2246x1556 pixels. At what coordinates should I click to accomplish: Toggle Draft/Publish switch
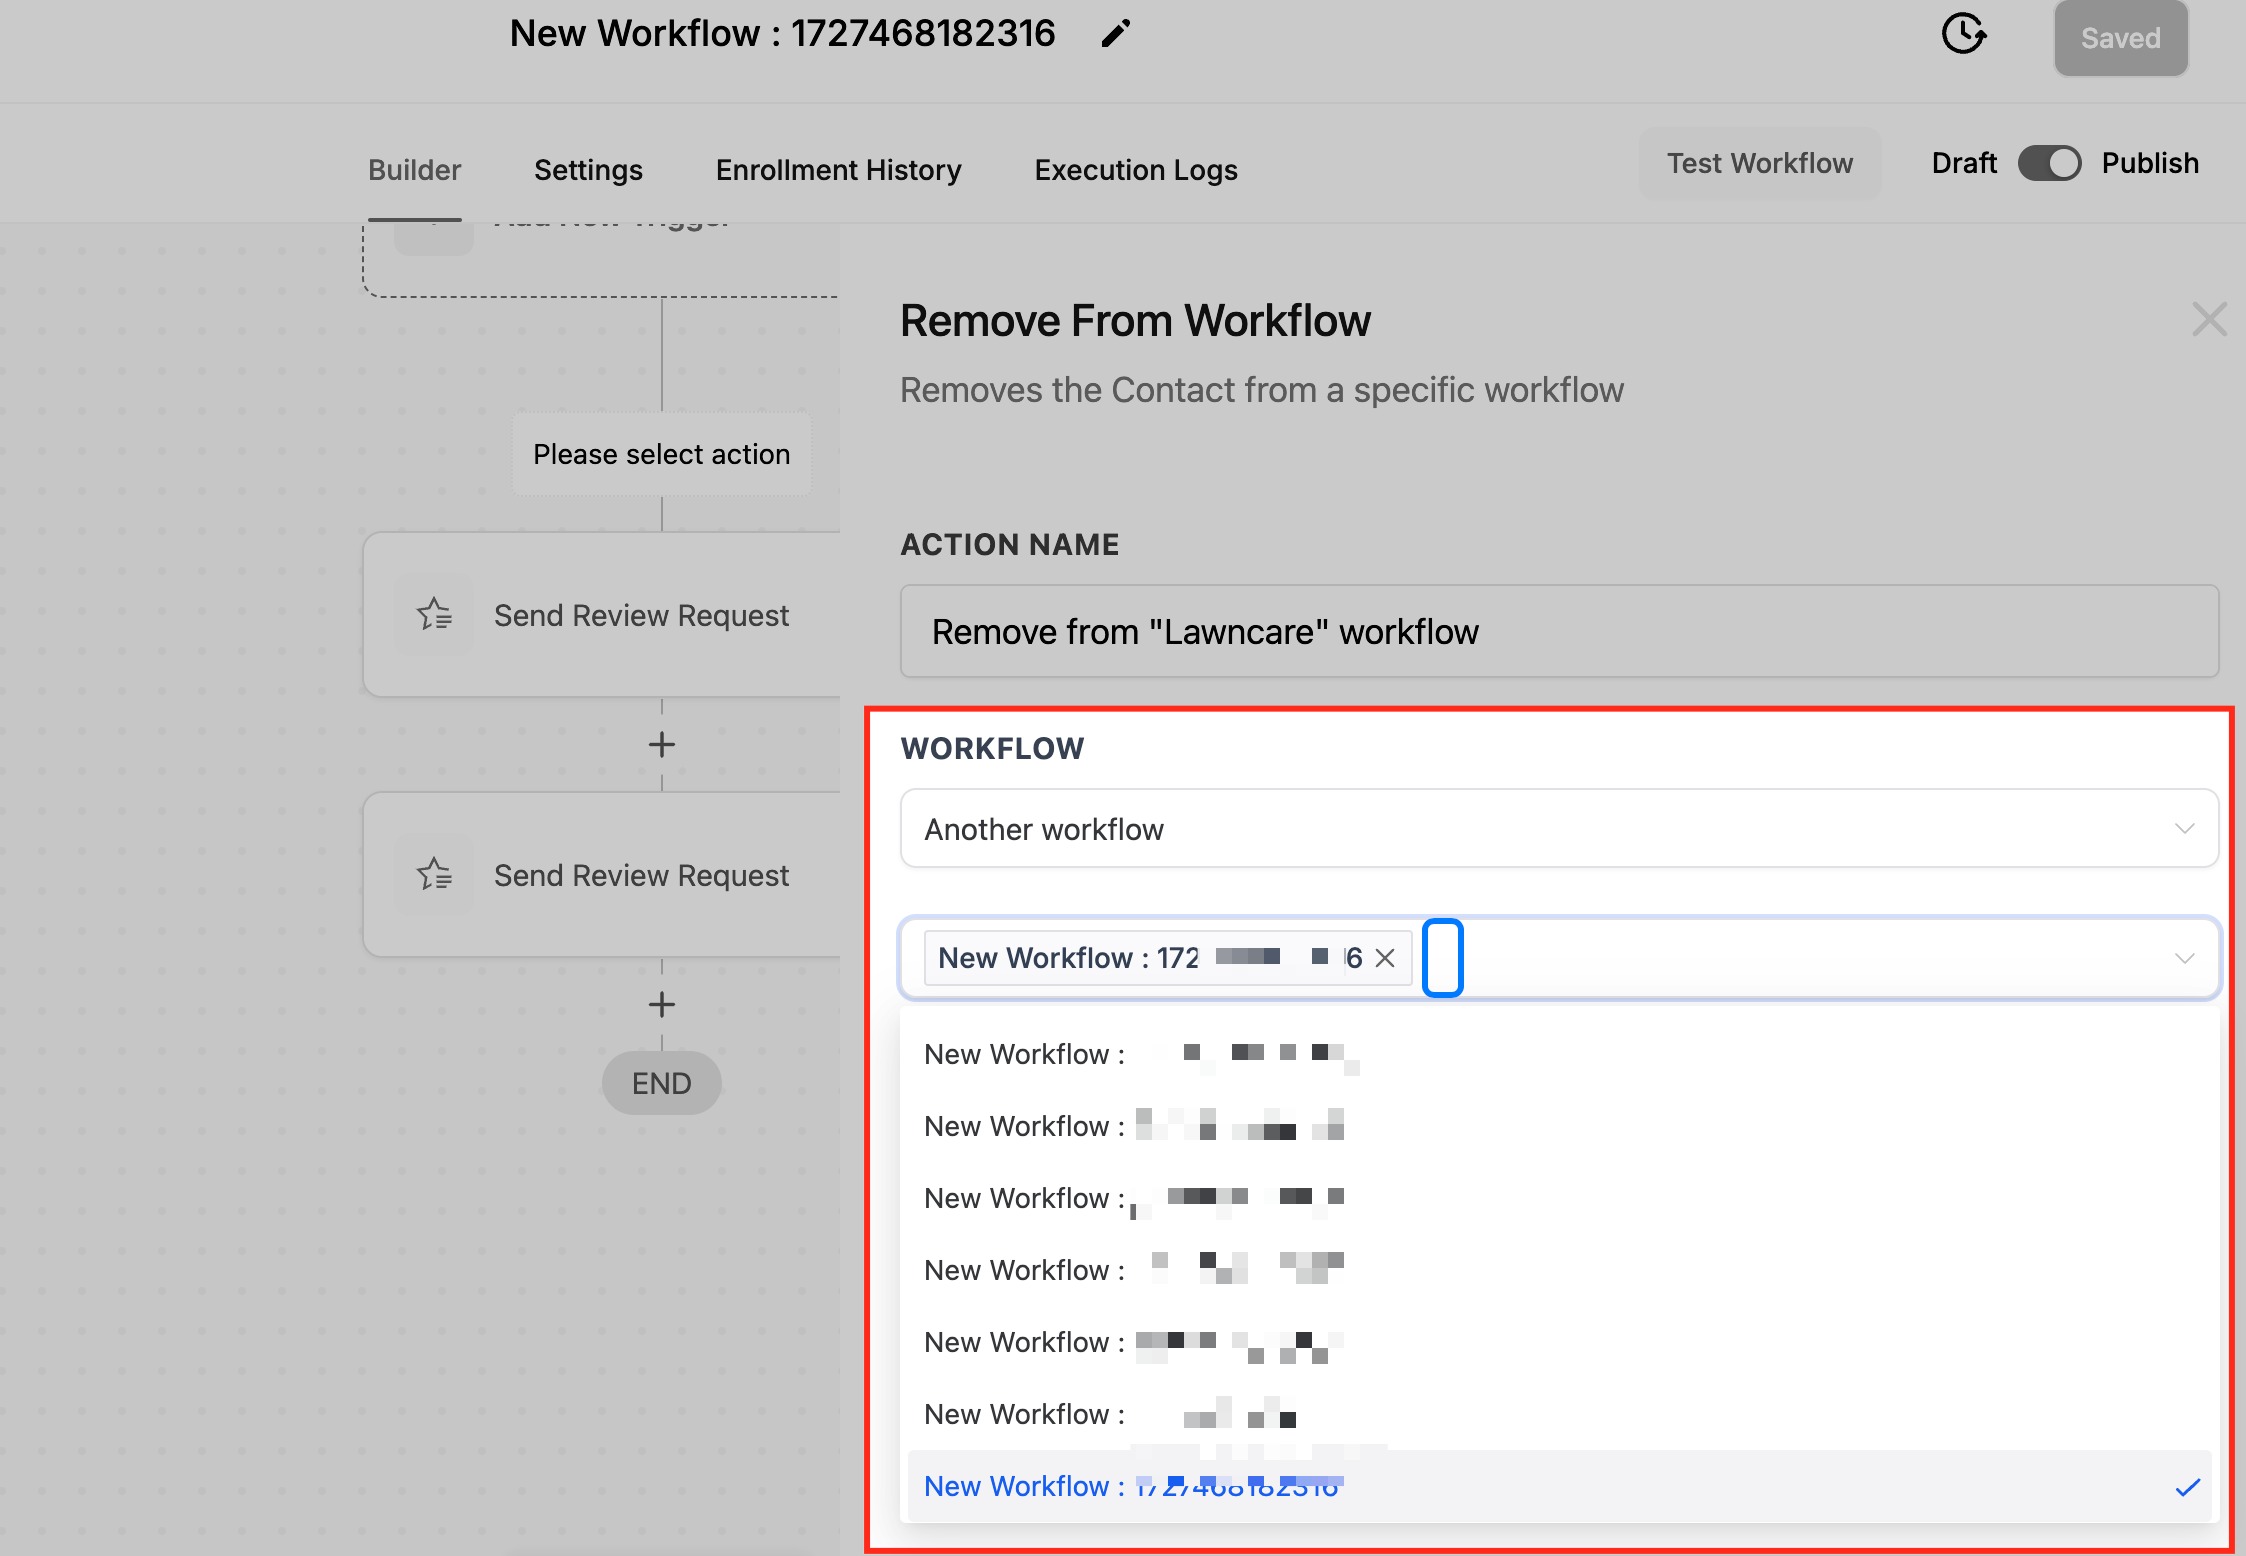2049,163
